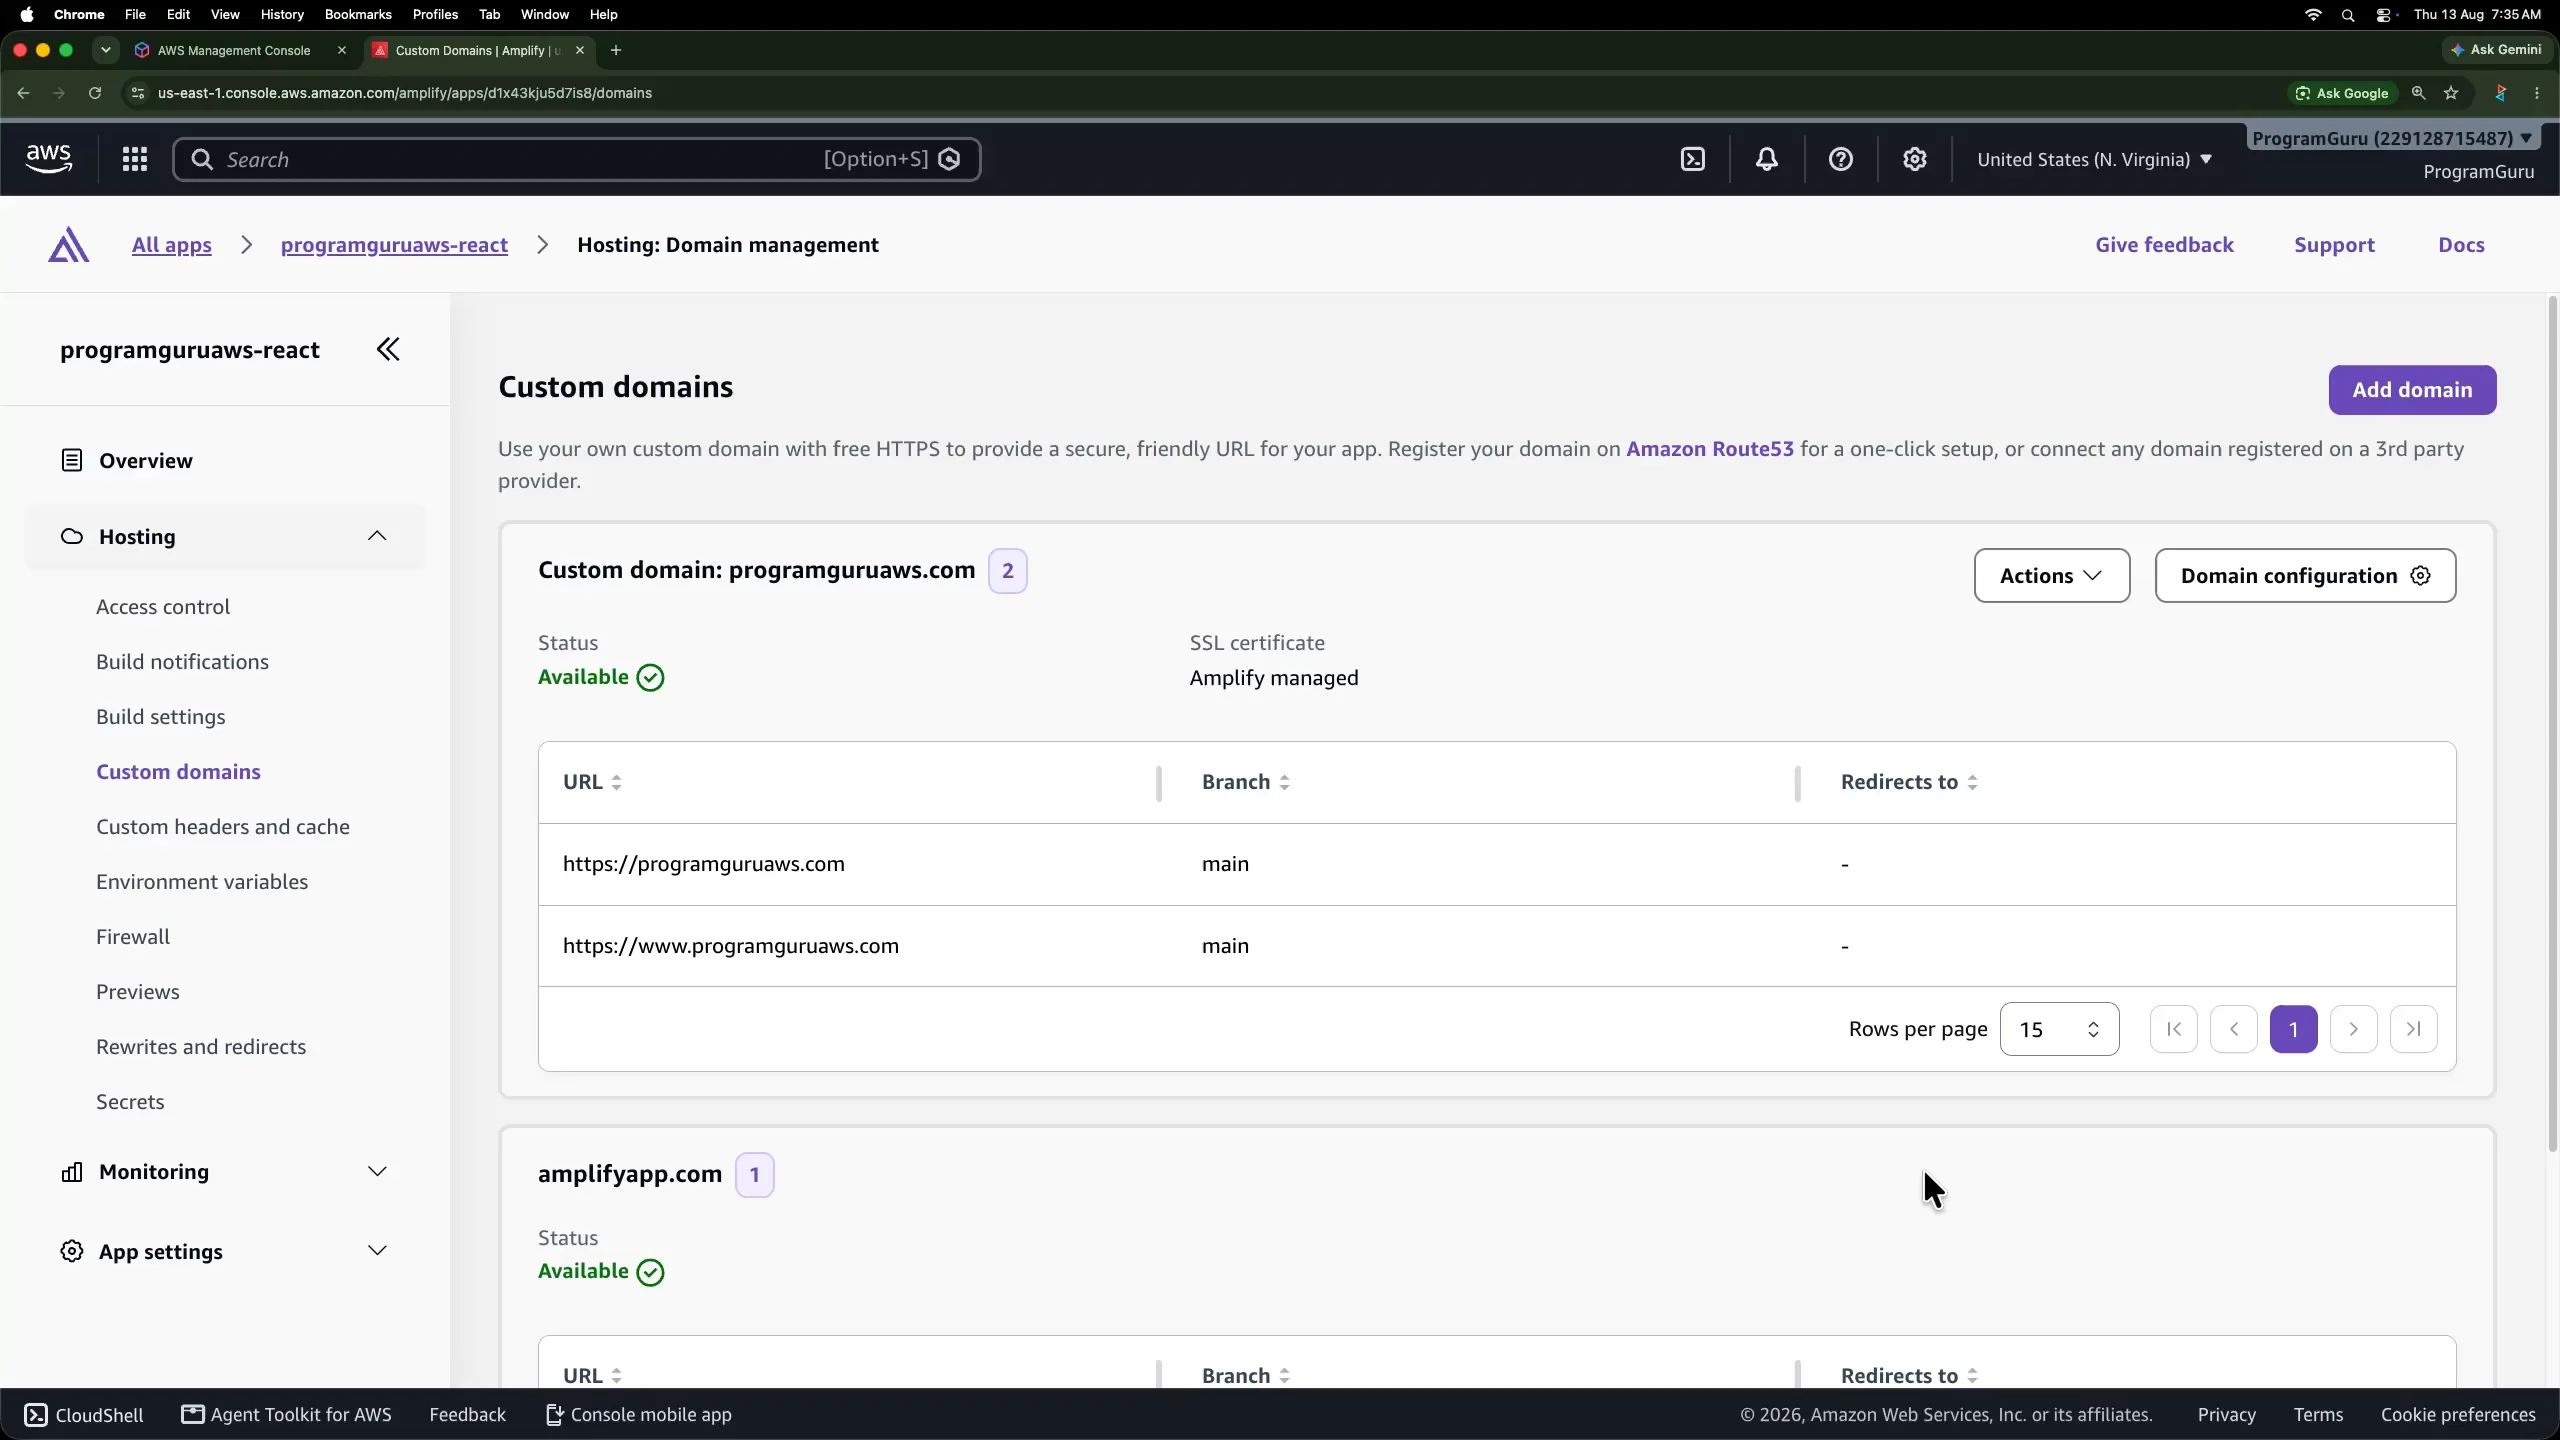The height and width of the screenshot is (1440, 2560).
Task: Switch to AWS Management Console tab
Action: 234,50
